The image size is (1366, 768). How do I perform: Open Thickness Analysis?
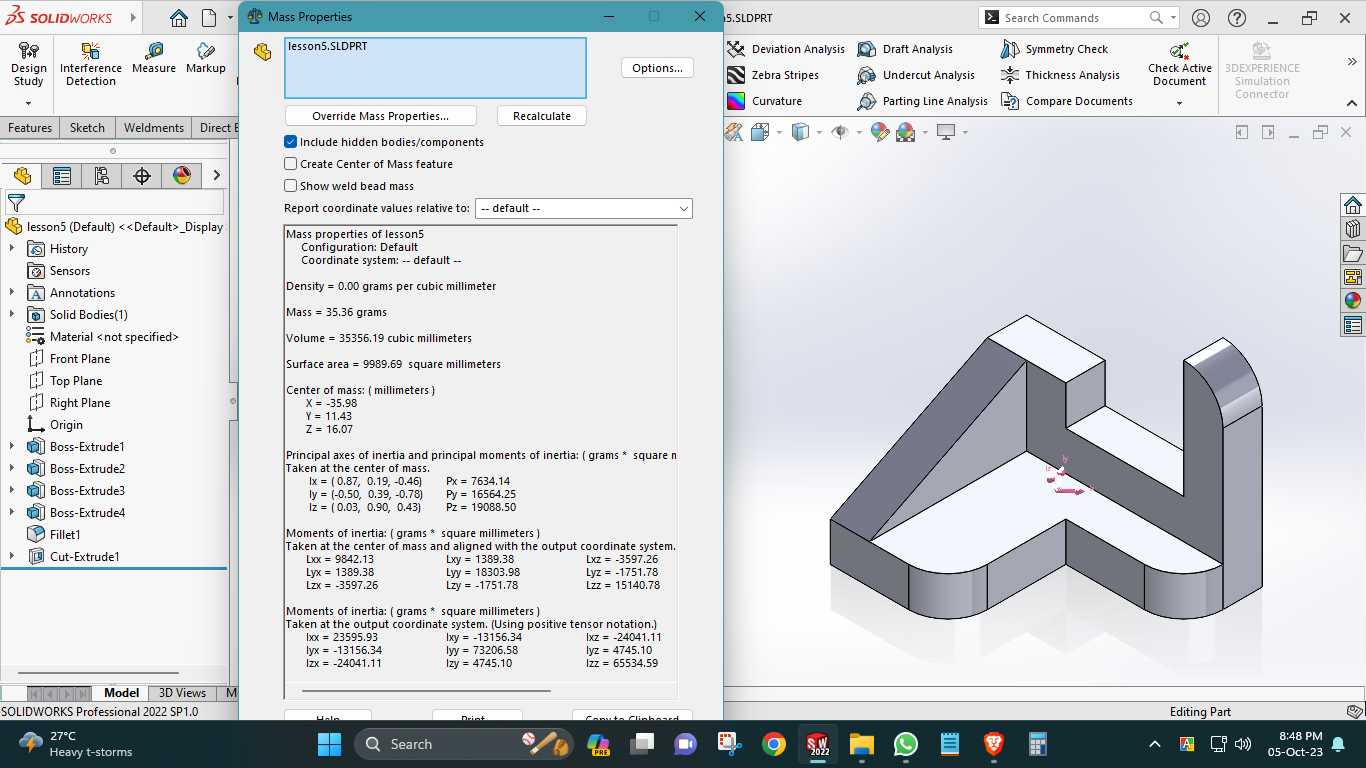coord(1060,75)
